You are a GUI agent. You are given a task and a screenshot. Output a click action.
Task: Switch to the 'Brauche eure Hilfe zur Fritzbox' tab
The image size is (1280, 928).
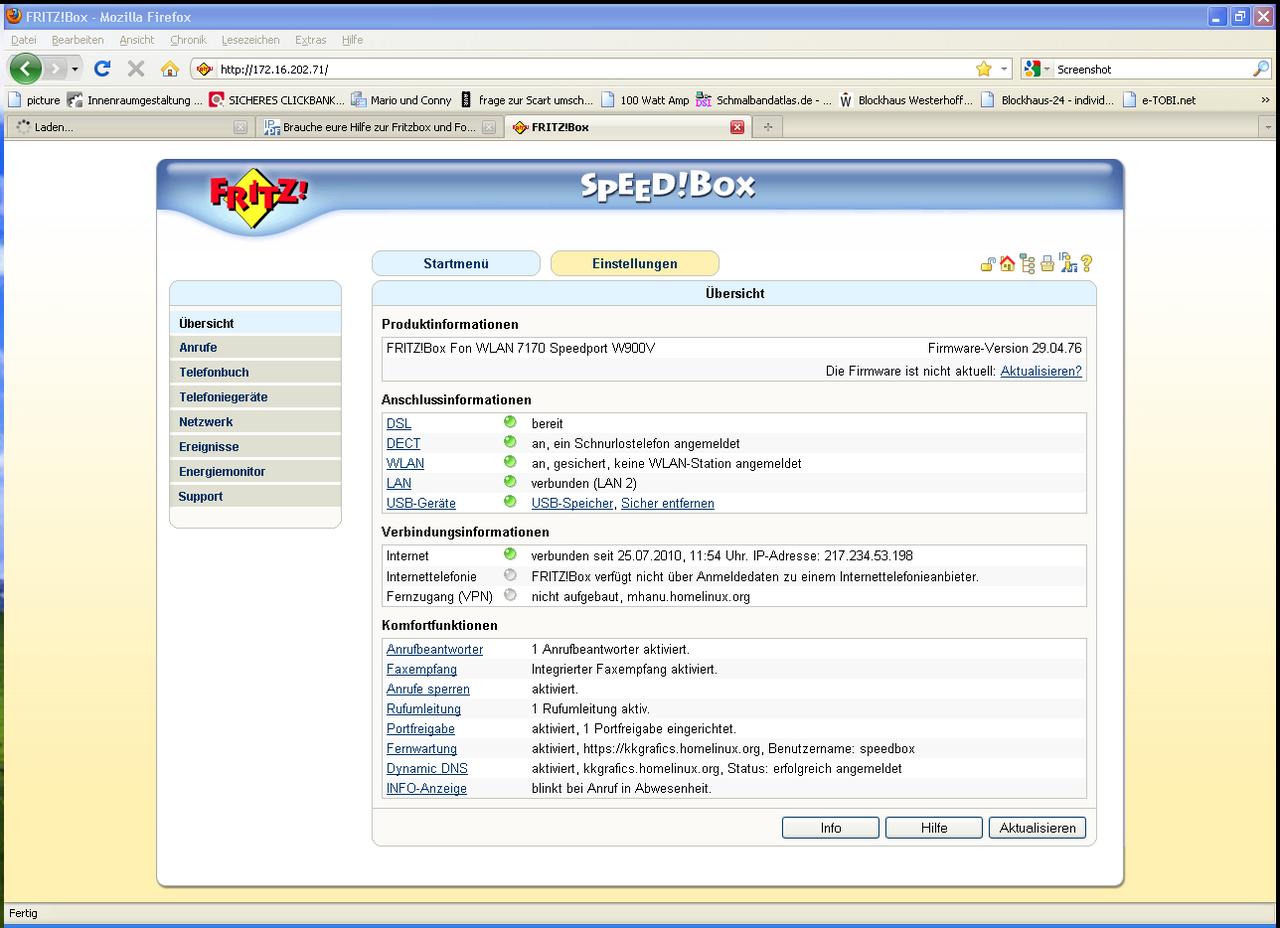(378, 127)
